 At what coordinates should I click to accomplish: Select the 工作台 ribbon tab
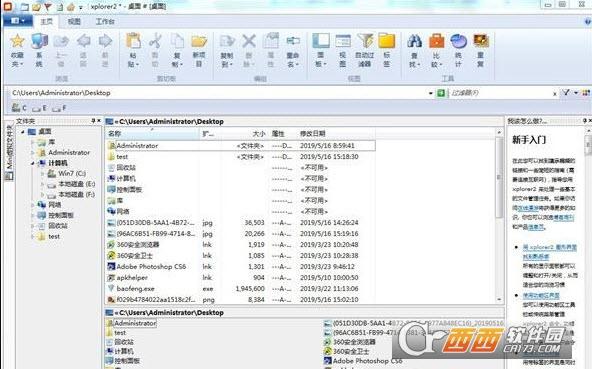pos(105,22)
